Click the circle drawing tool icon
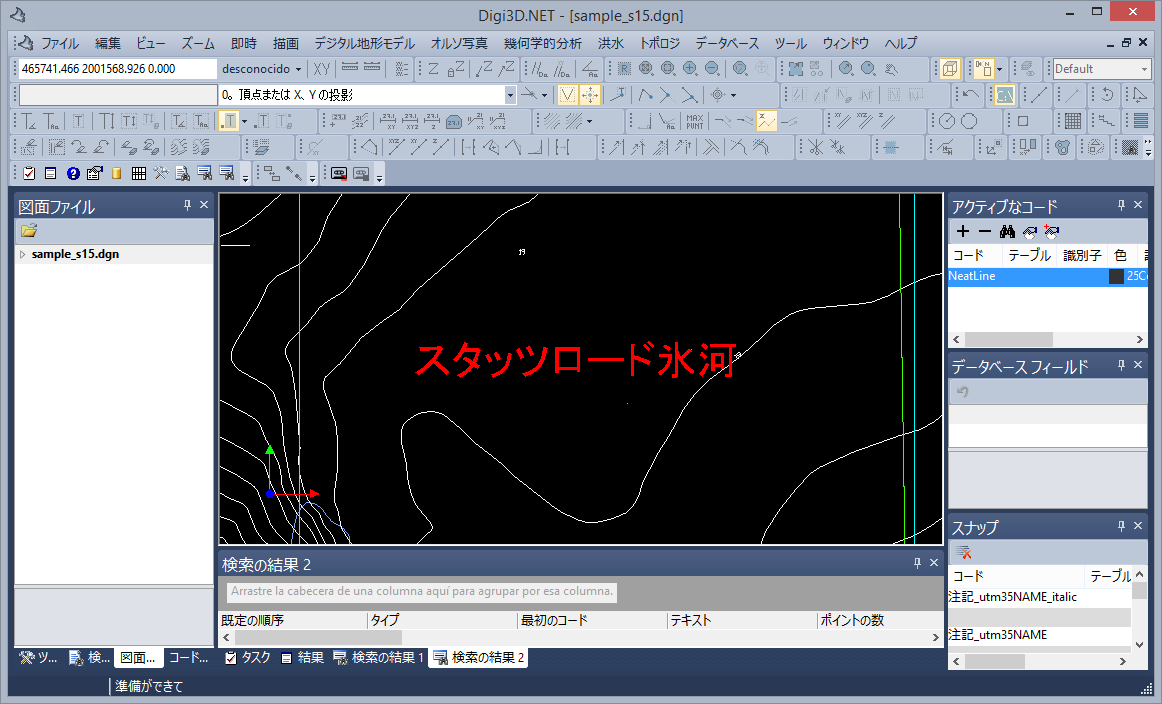Viewport: 1162px width, 704px height. (968, 121)
